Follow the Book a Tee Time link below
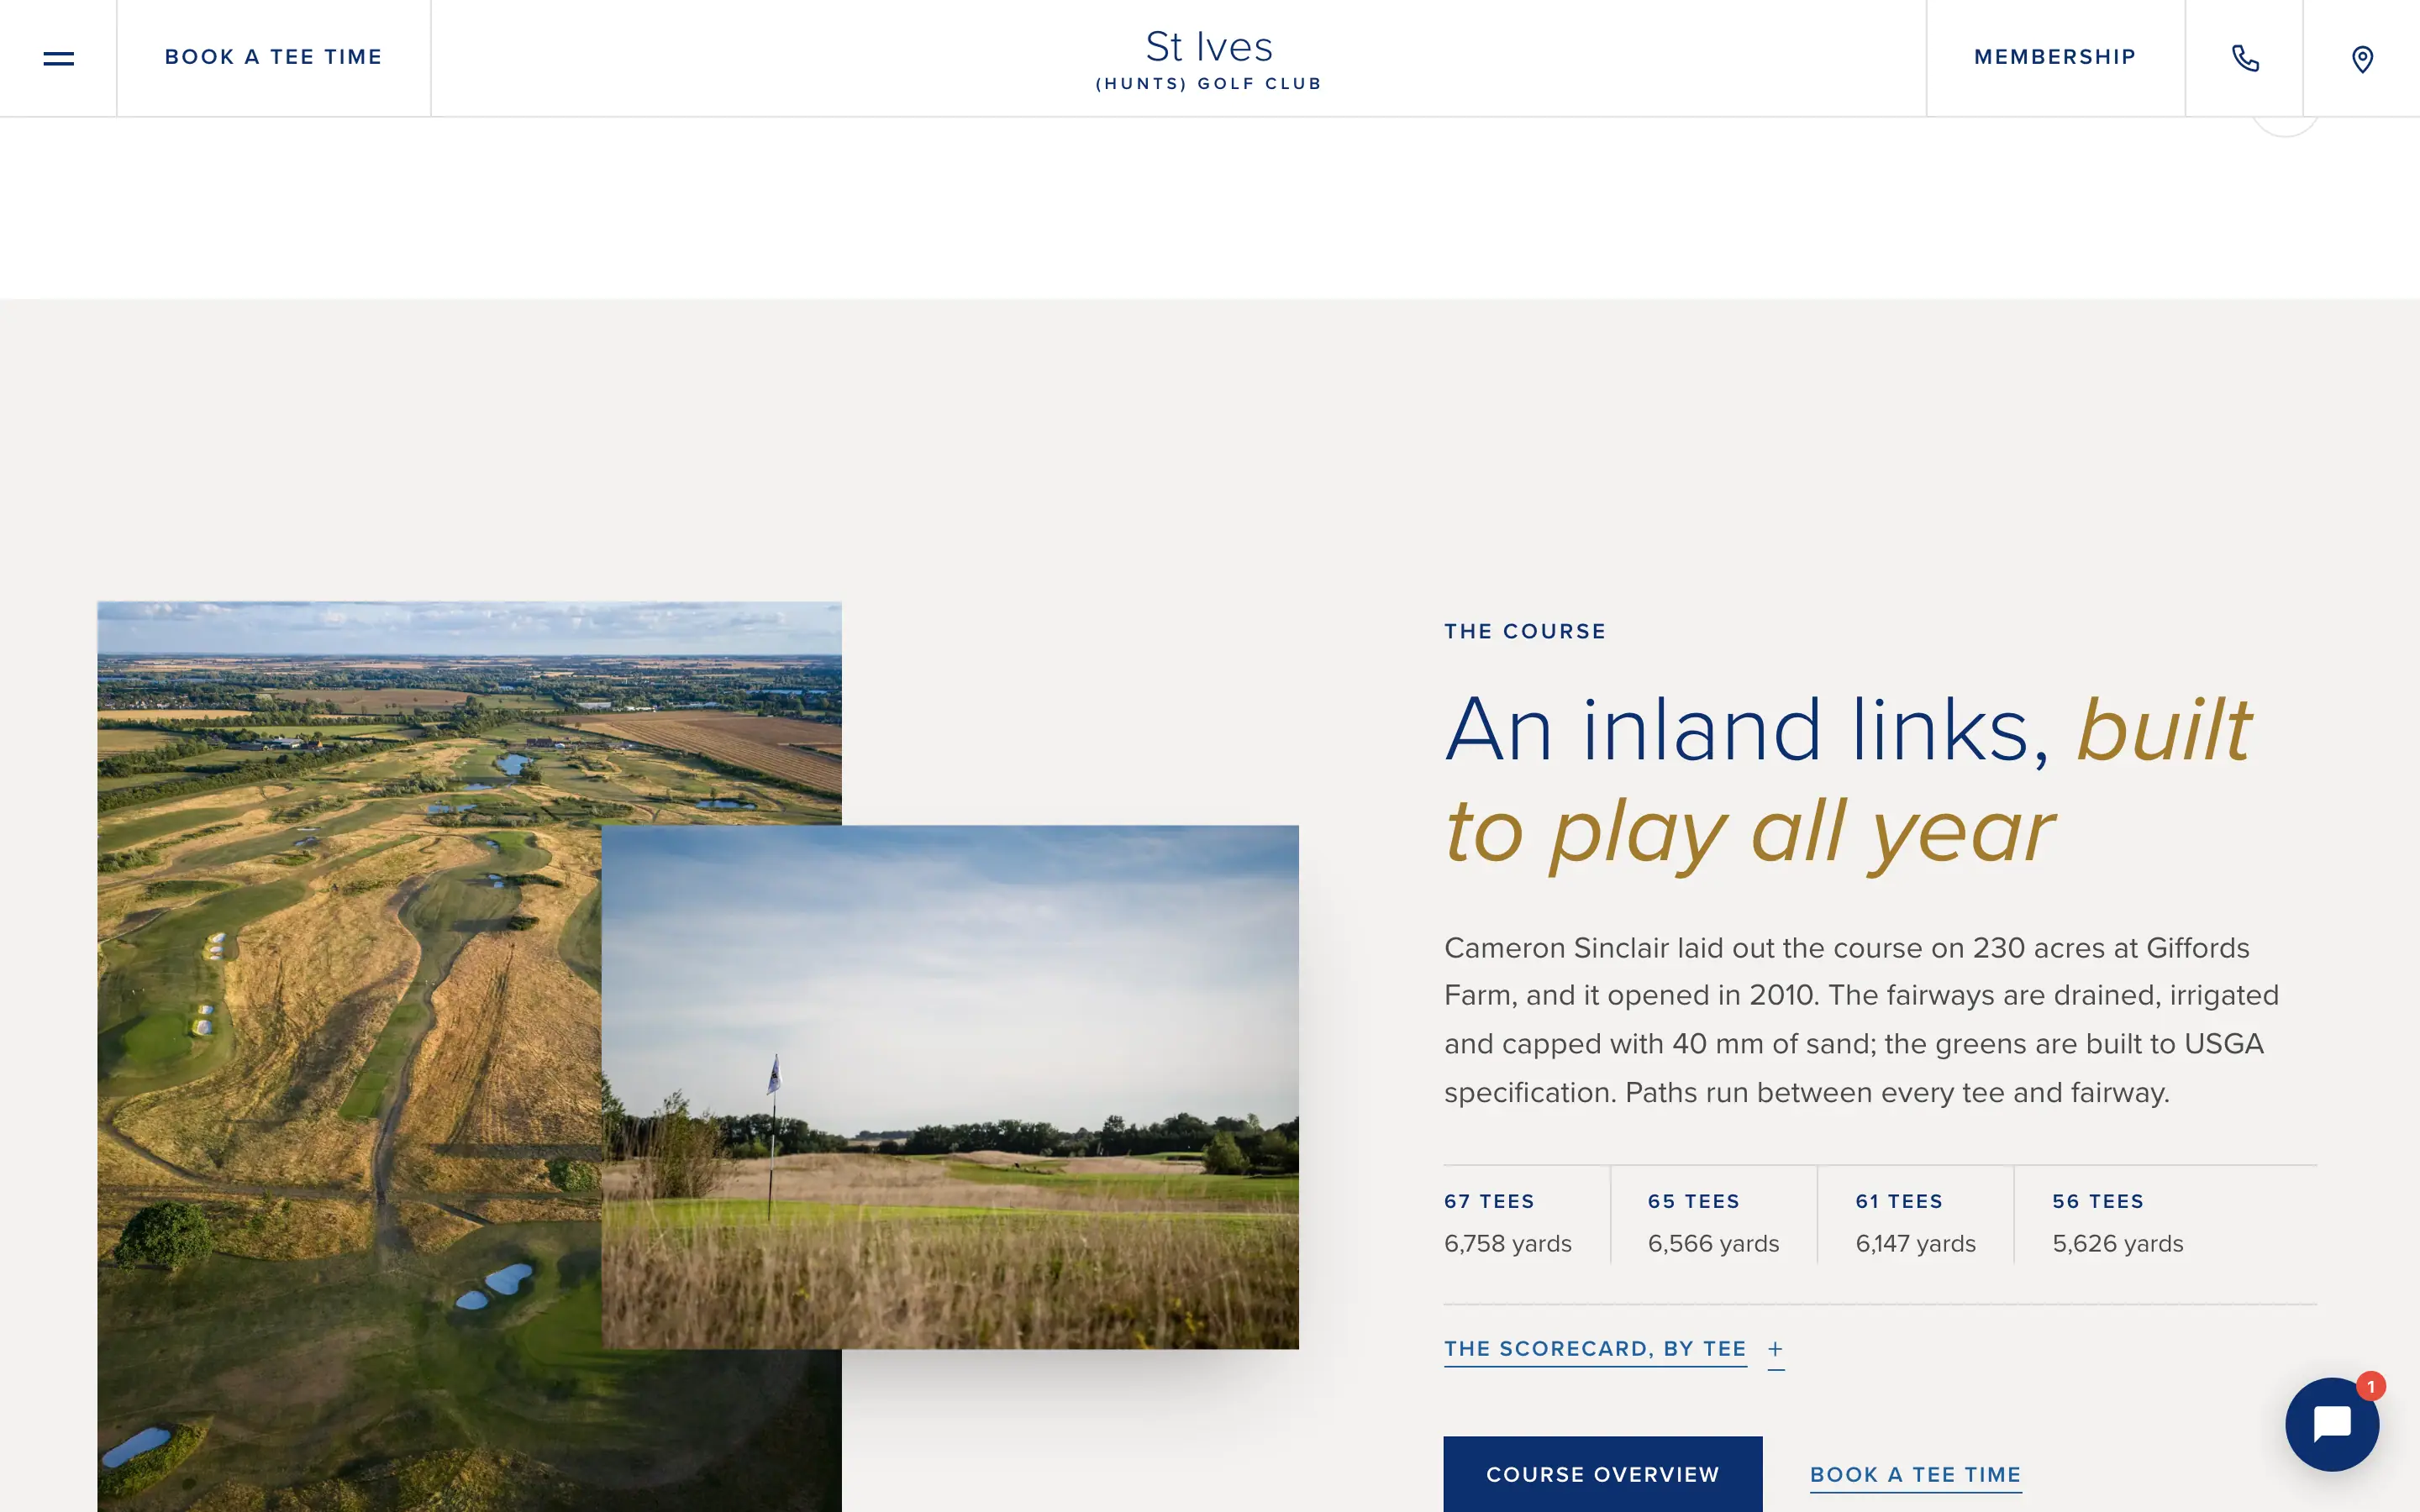Viewport: 2420px width, 1512px height. click(1915, 1475)
